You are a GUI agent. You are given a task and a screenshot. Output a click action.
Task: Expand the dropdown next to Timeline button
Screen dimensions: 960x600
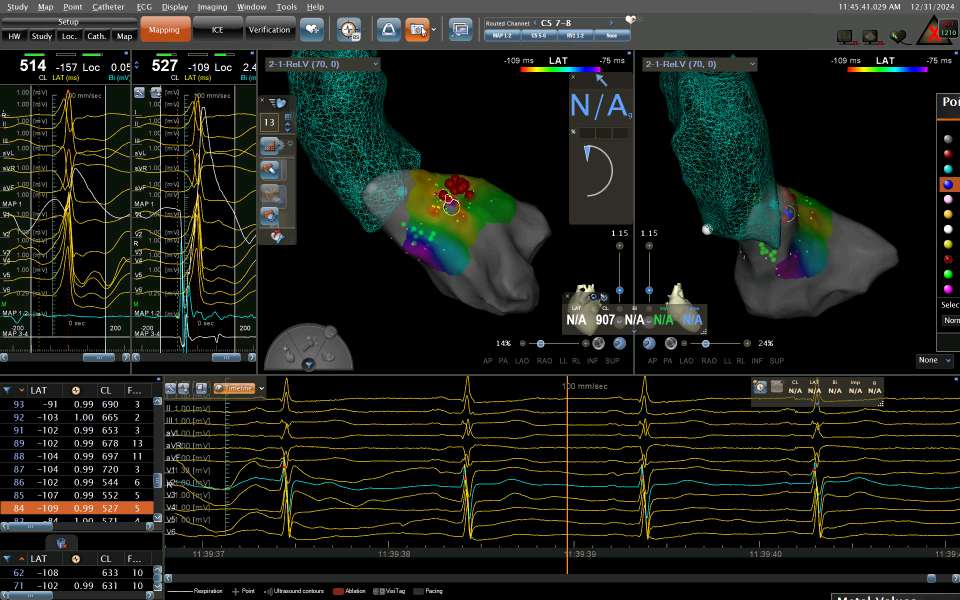[x=261, y=388]
